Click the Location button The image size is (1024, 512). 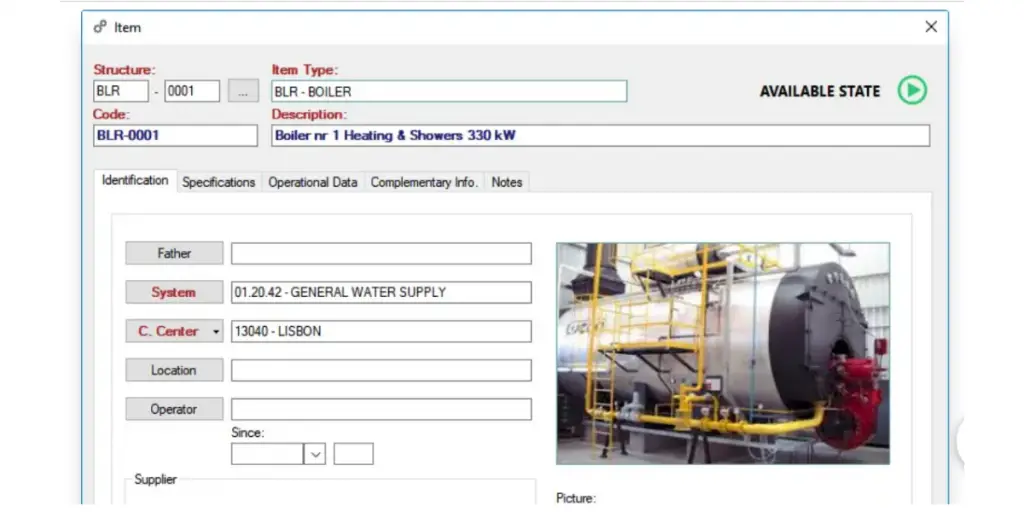coord(174,370)
